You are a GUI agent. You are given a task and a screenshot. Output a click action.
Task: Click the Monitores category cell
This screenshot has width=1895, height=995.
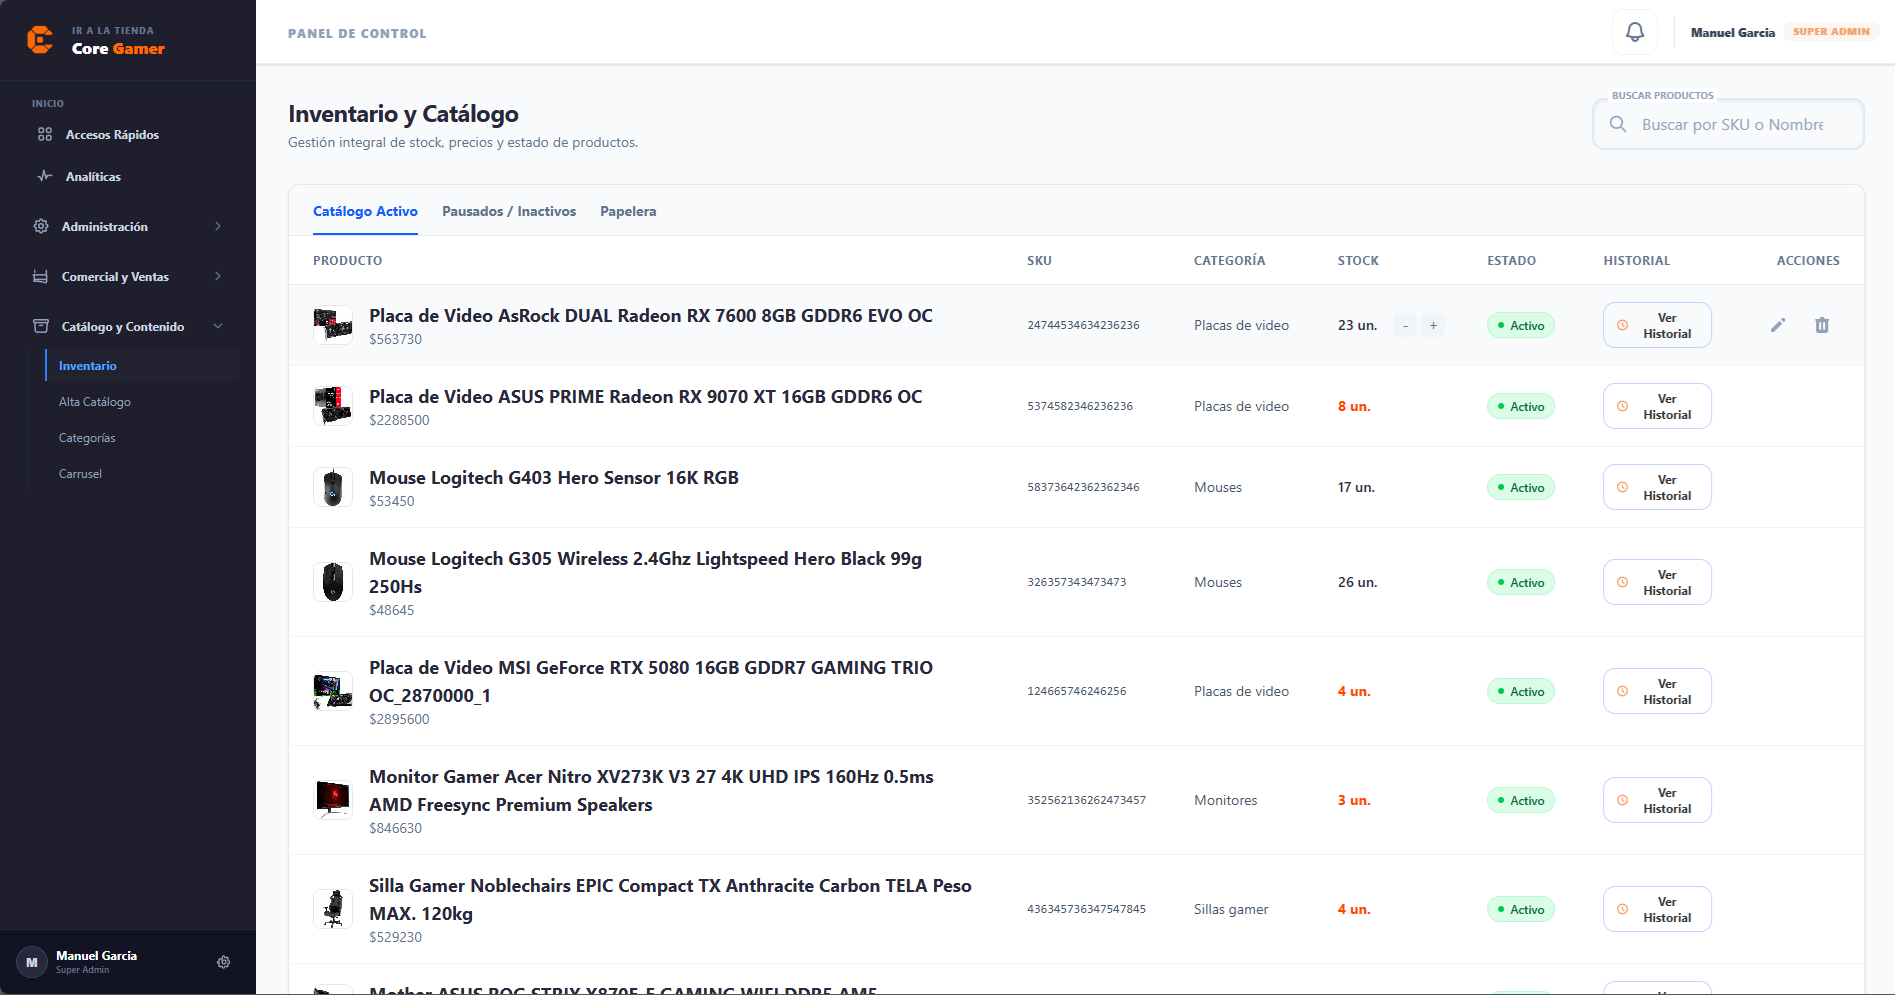[x=1226, y=800]
